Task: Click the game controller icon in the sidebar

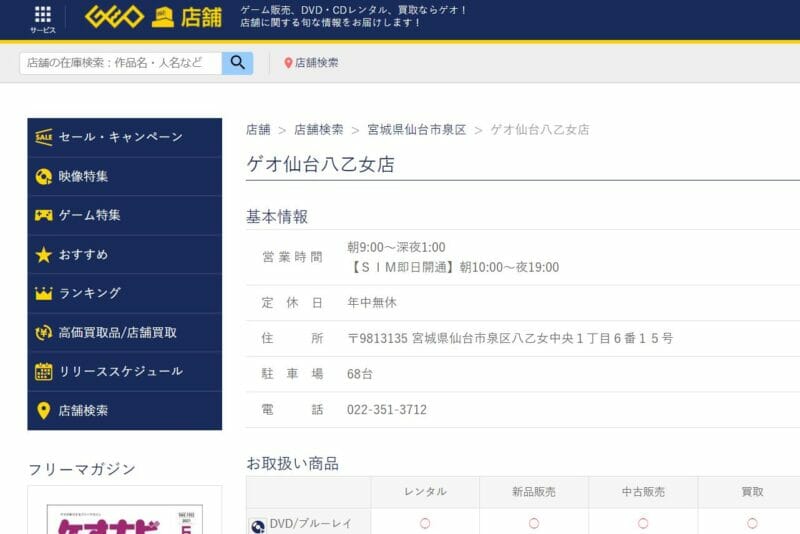Action: tap(44, 215)
